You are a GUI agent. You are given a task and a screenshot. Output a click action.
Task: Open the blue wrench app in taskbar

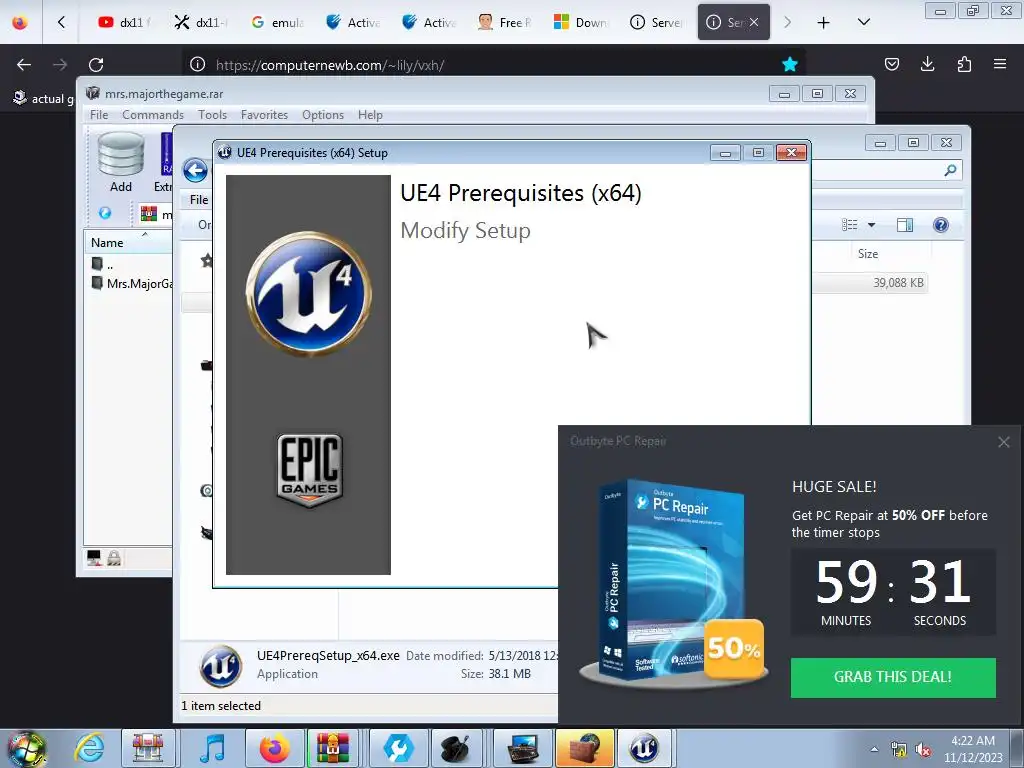(x=397, y=748)
